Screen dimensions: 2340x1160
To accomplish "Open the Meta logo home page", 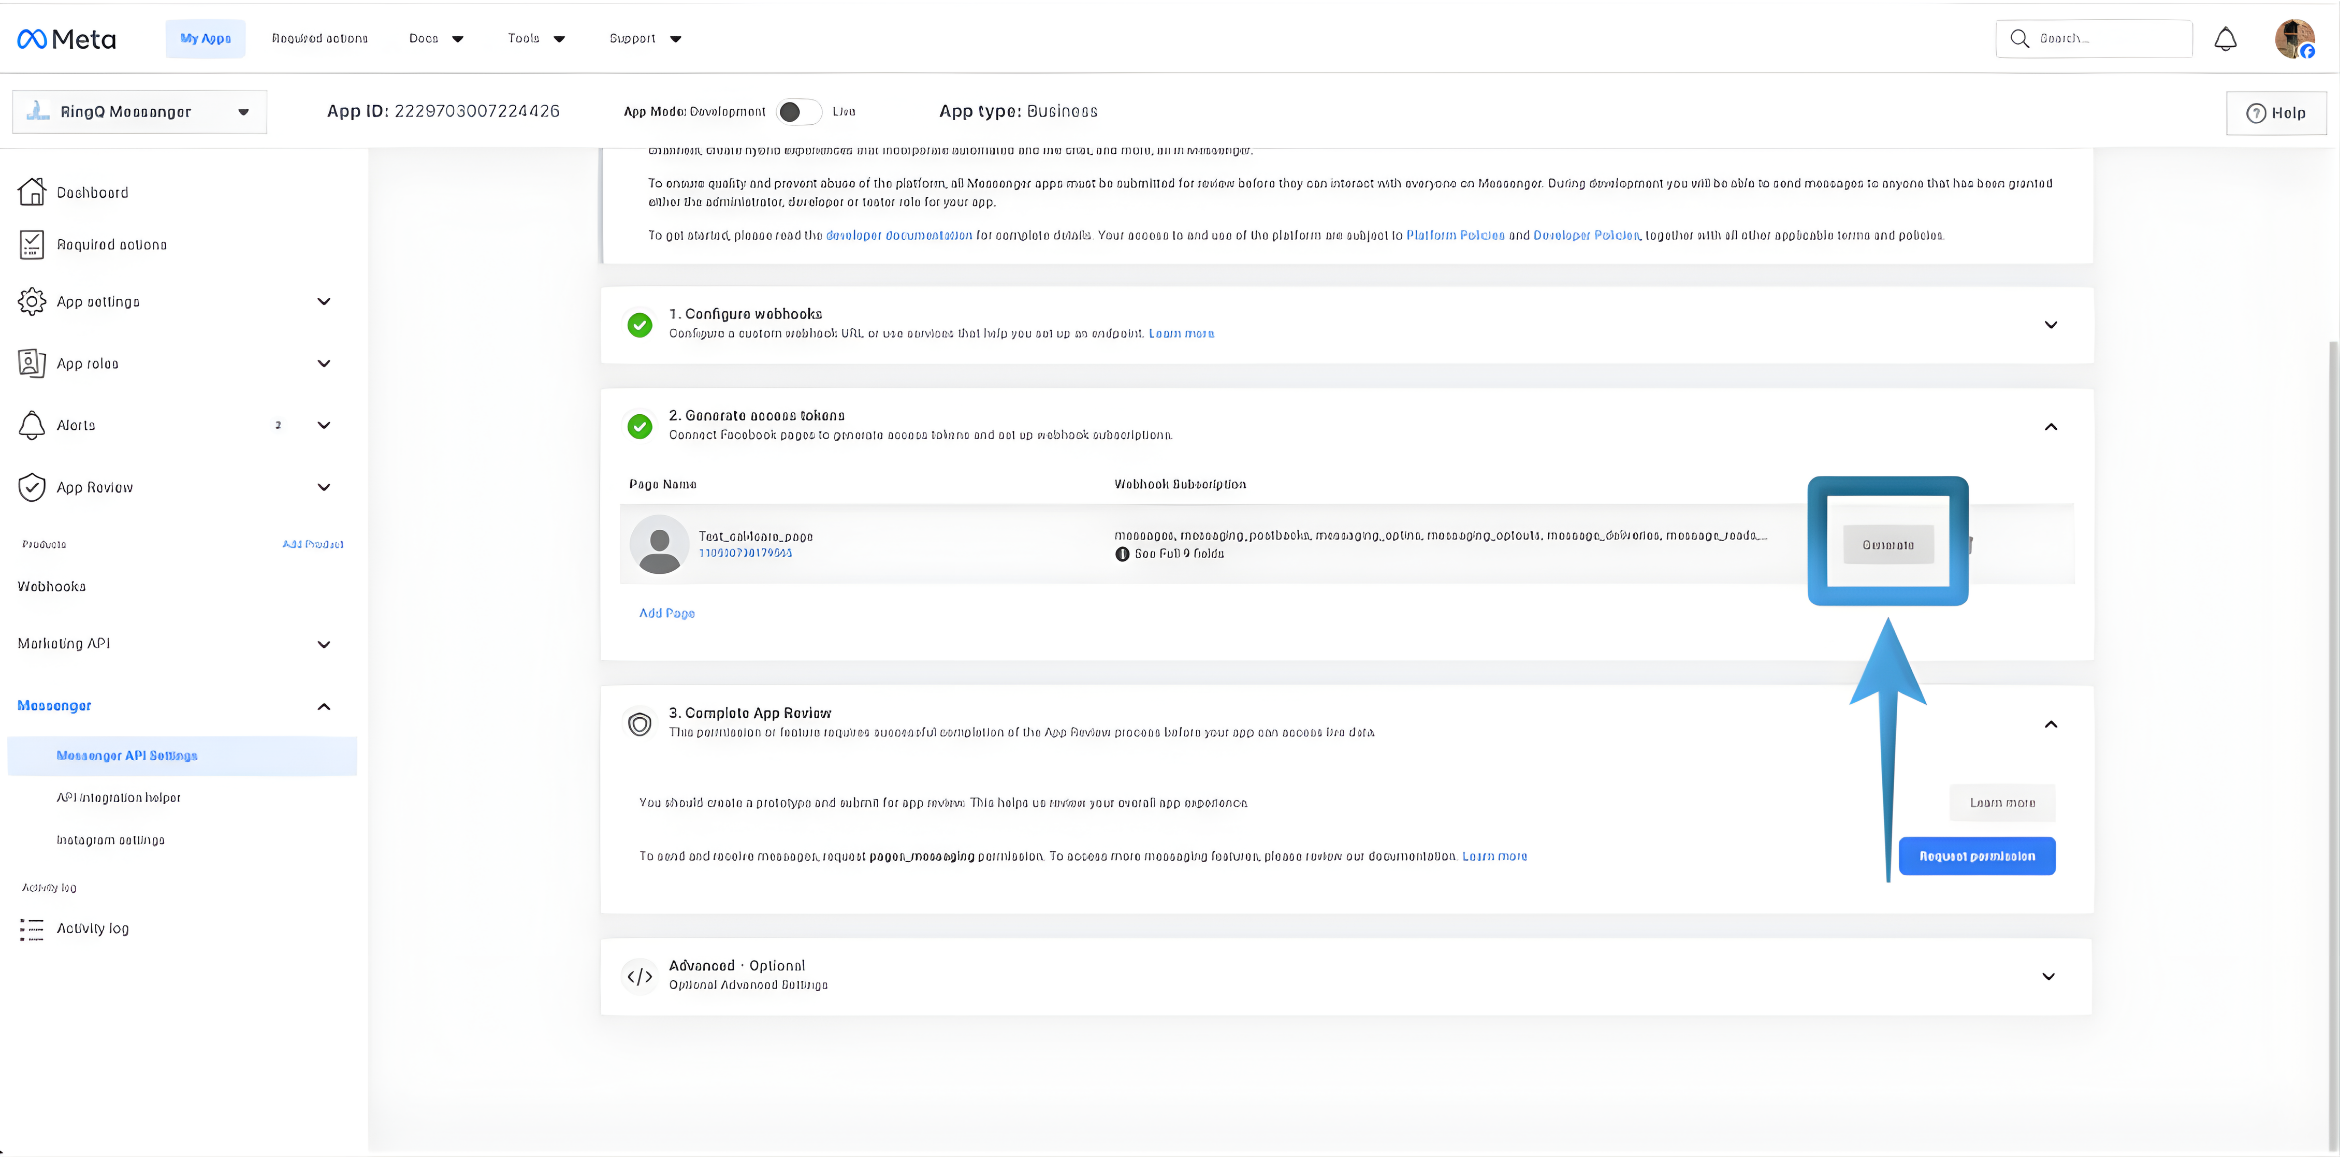I will point(64,38).
